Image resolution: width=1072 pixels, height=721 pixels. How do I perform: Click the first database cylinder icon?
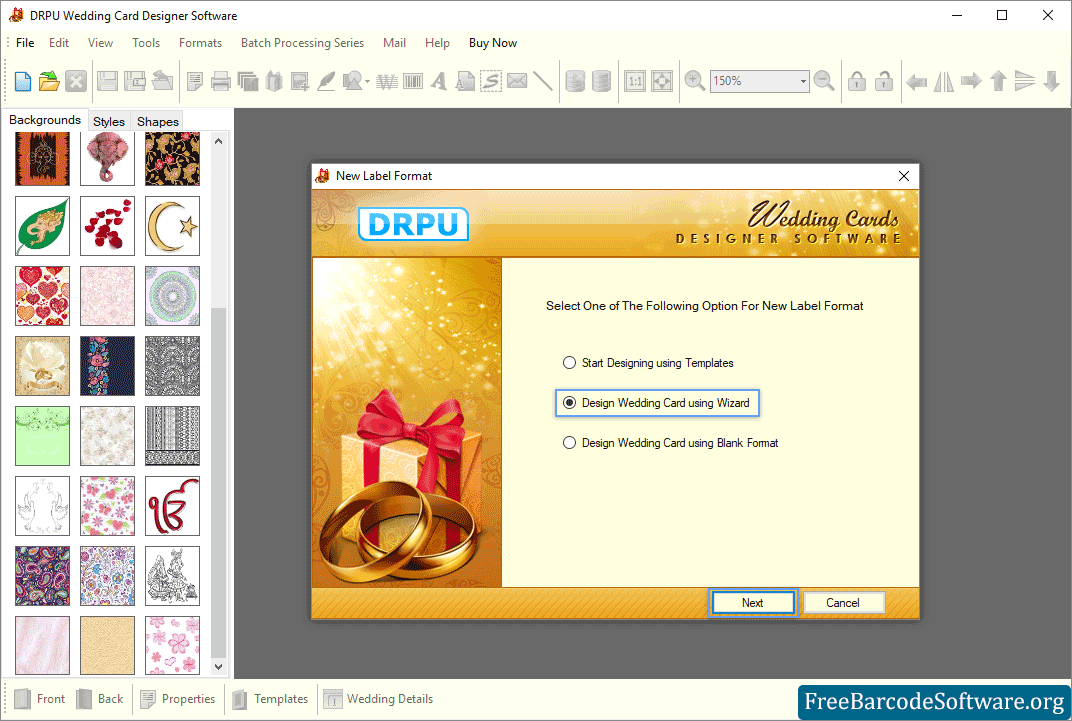tap(575, 81)
